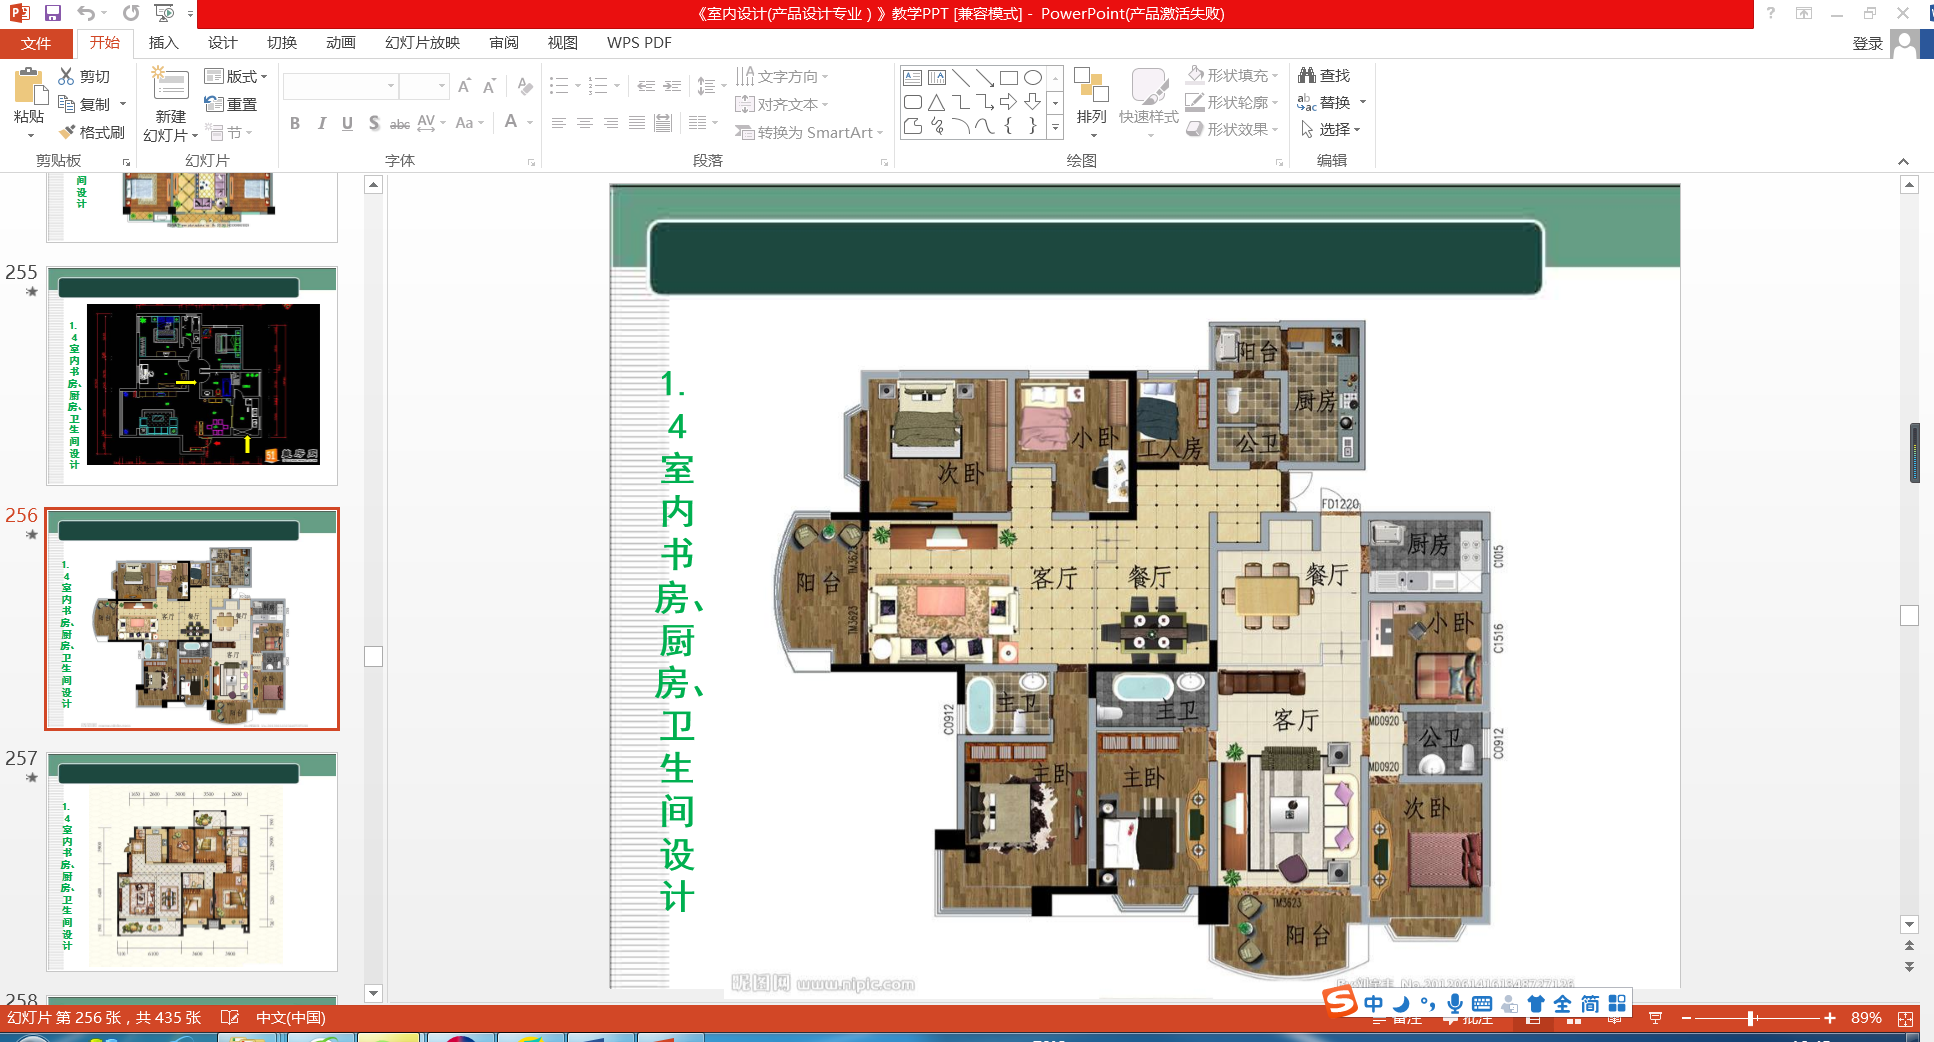
Task: Click the zoom slider handle in status bar
Action: coord(1751,1018)
